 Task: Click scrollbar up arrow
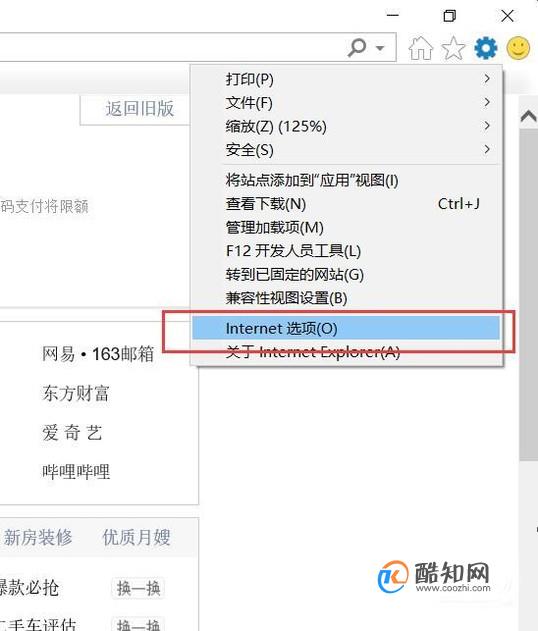tap(528, 116)
